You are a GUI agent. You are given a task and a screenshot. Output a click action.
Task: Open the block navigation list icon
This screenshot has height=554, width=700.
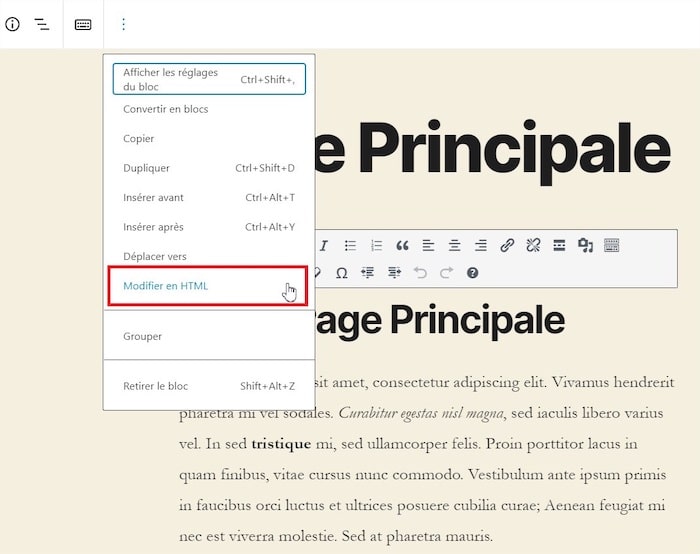point(42,24)
